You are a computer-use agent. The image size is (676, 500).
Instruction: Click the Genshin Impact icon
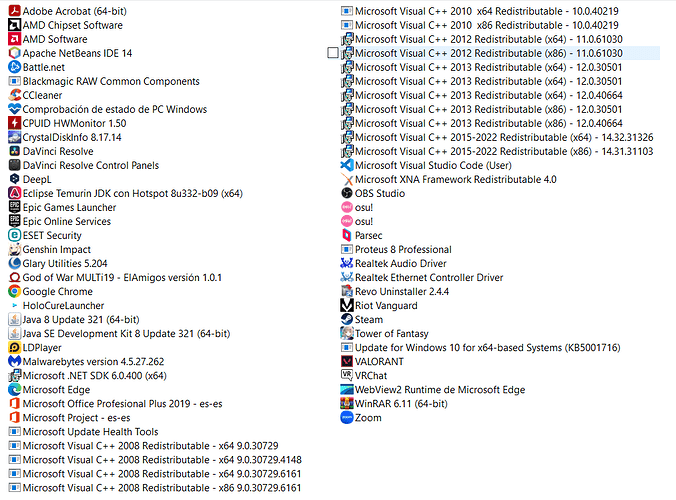click(x=14, y=249)
